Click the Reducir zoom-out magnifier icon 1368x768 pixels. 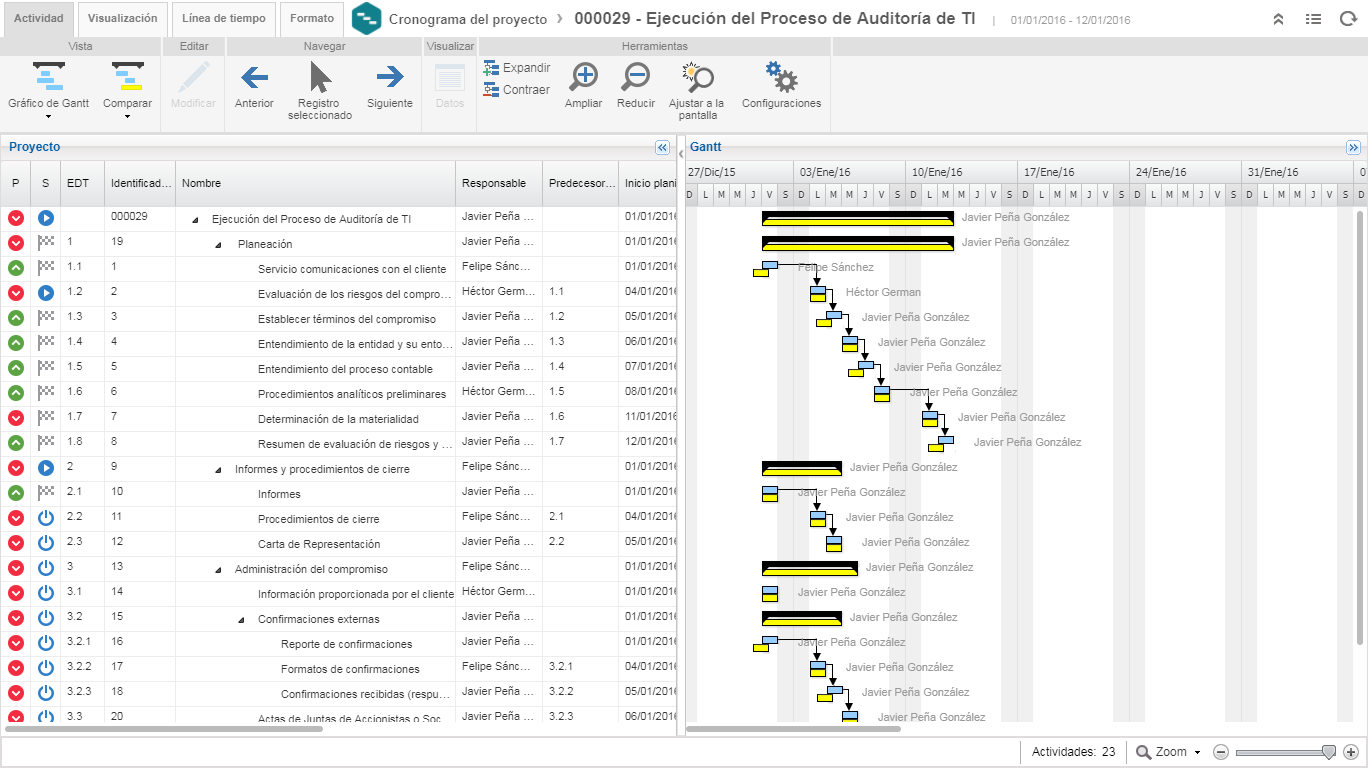click(635, 76)
